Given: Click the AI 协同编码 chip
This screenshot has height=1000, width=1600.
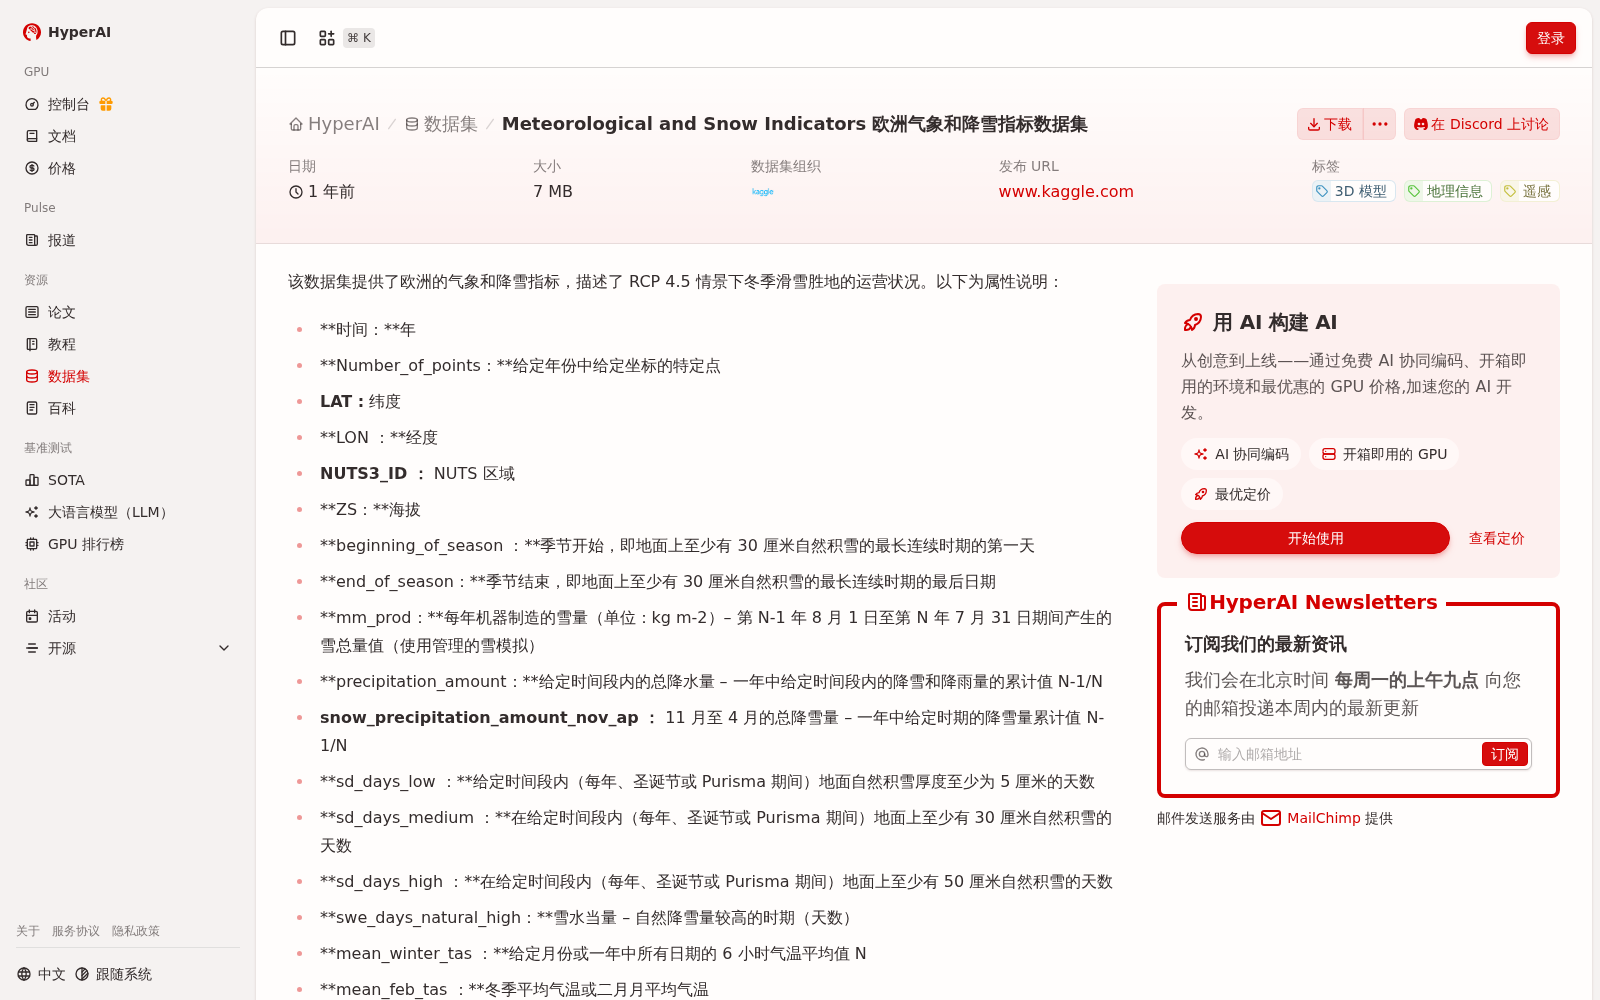Looking at the screenshot, I should click(x=1241, y=454).
